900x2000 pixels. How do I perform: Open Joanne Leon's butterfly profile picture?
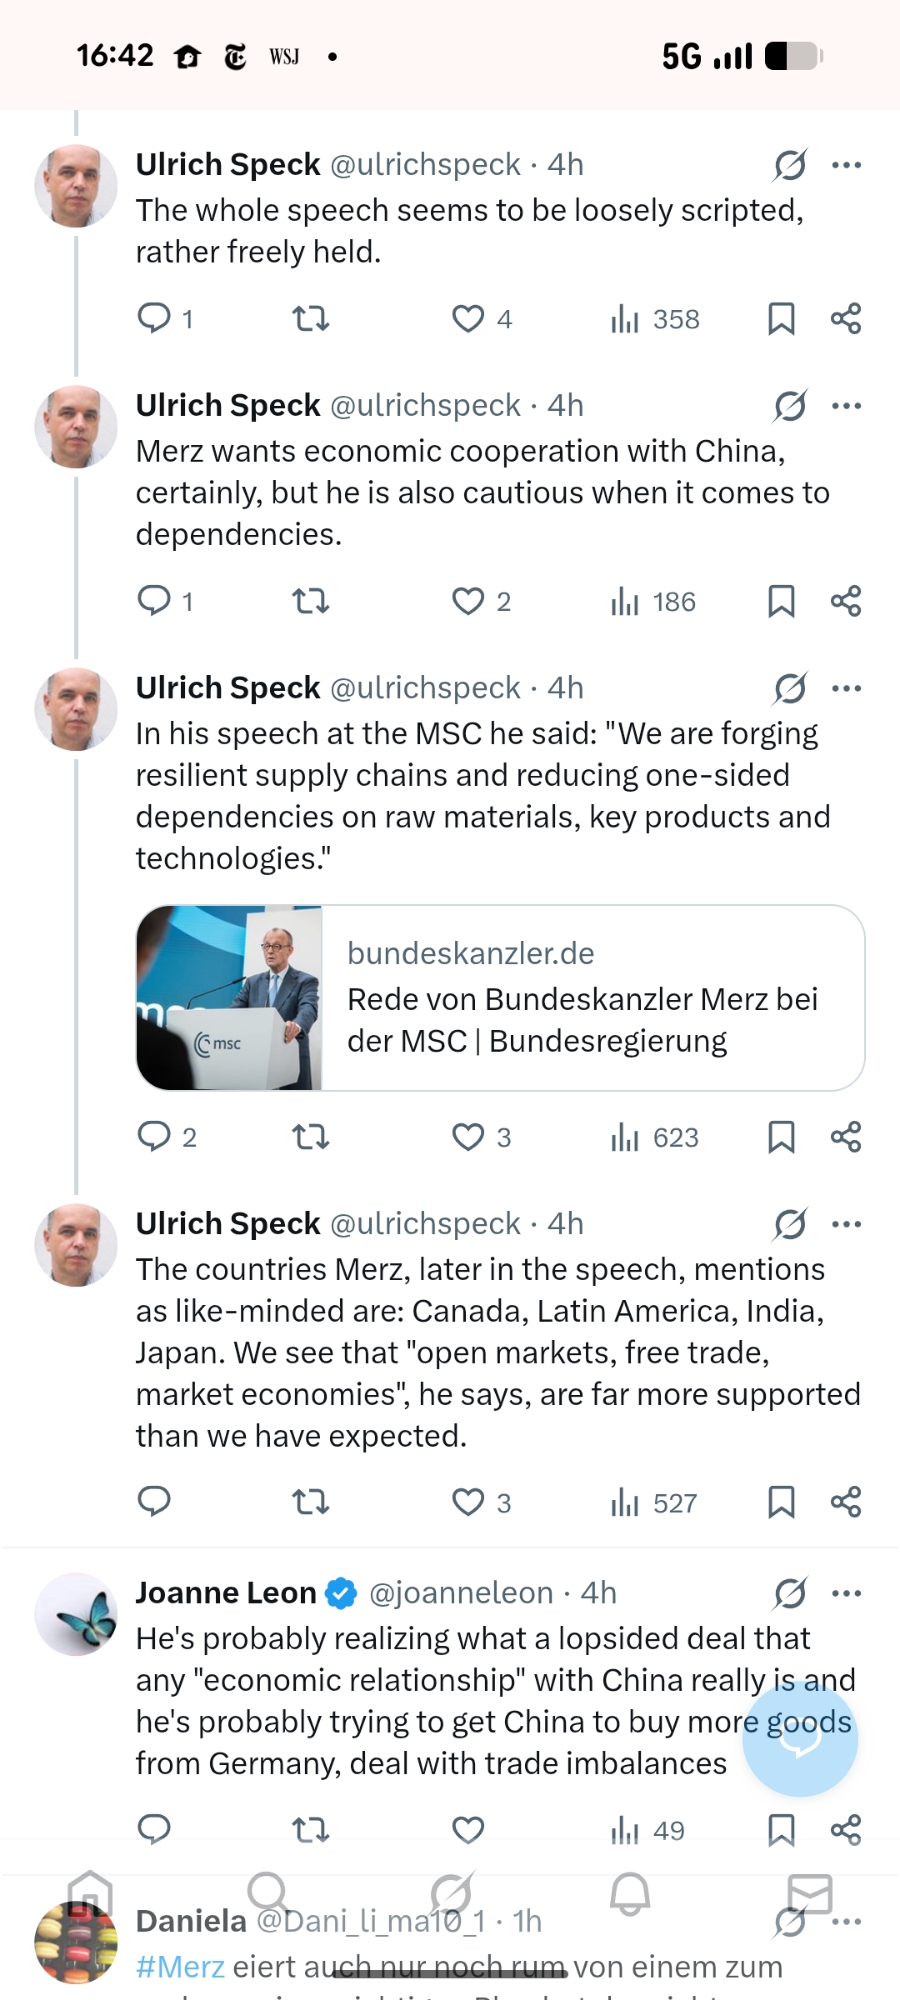click(x=76, y=1614)
